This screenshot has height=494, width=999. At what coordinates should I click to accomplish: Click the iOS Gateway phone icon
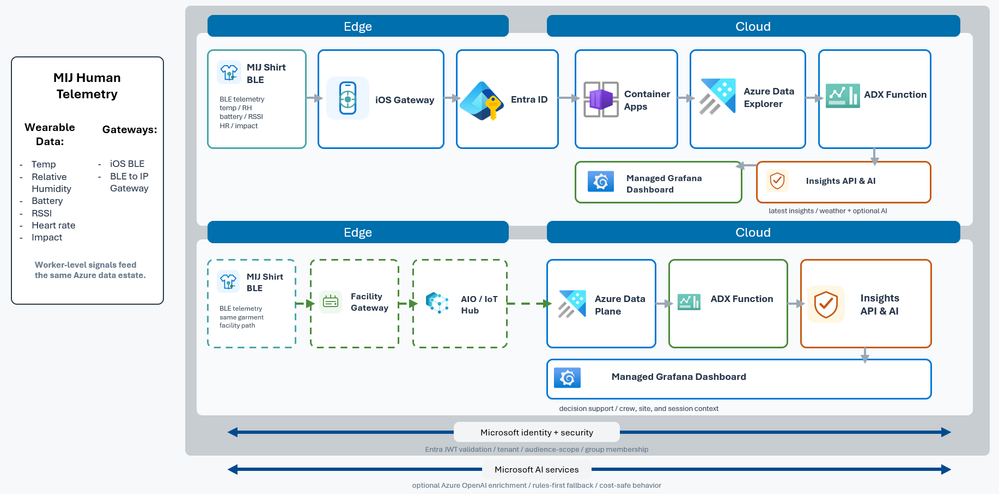click(347, 98)
